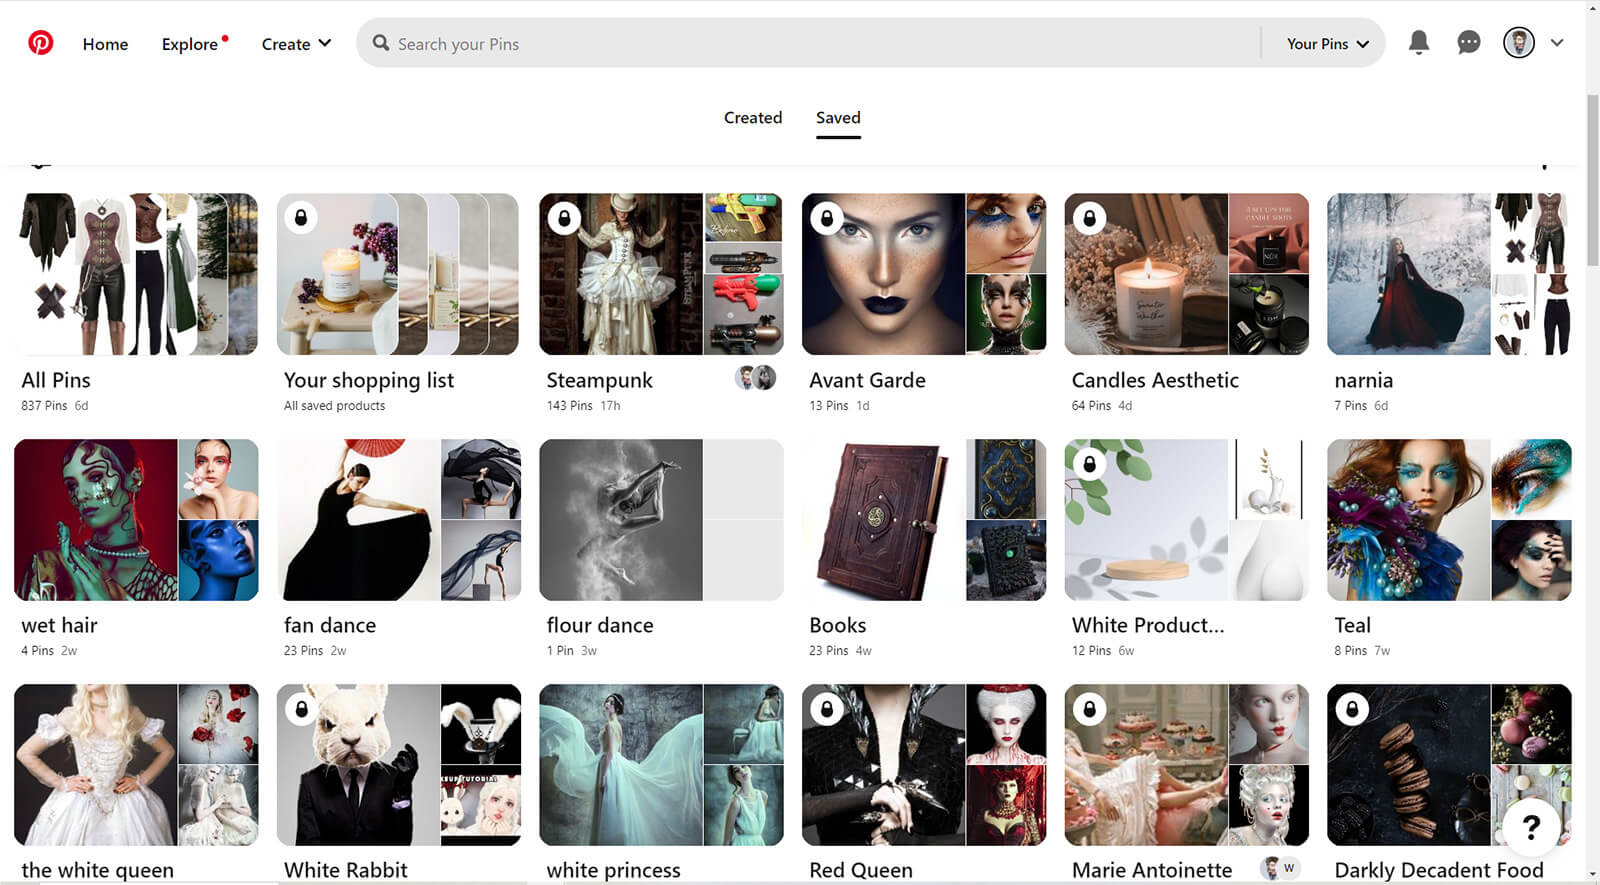1600x885 pixels.
Task: Click the lock icon on Steampunk board
Action: click(x=564, y=218)
